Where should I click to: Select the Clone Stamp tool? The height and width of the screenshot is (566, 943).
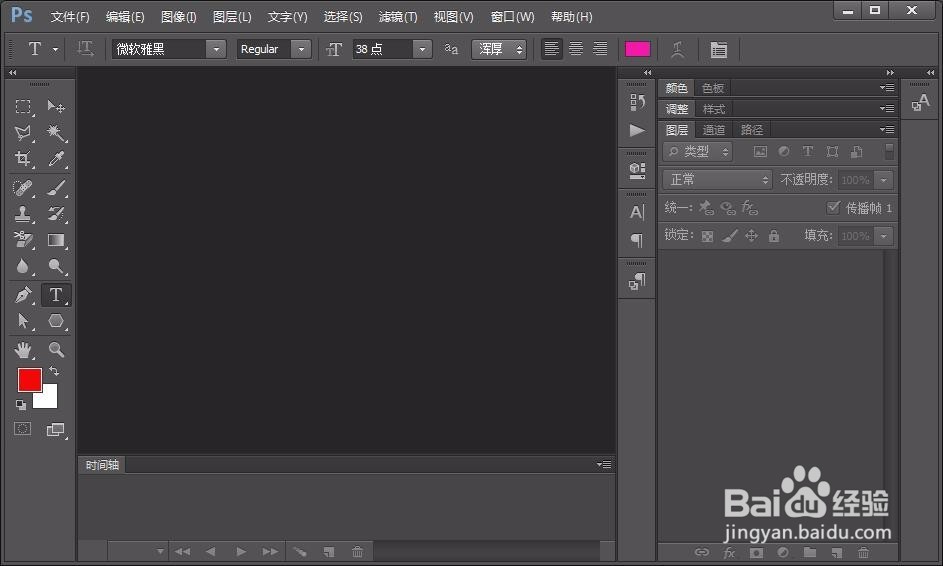(23, 214)
